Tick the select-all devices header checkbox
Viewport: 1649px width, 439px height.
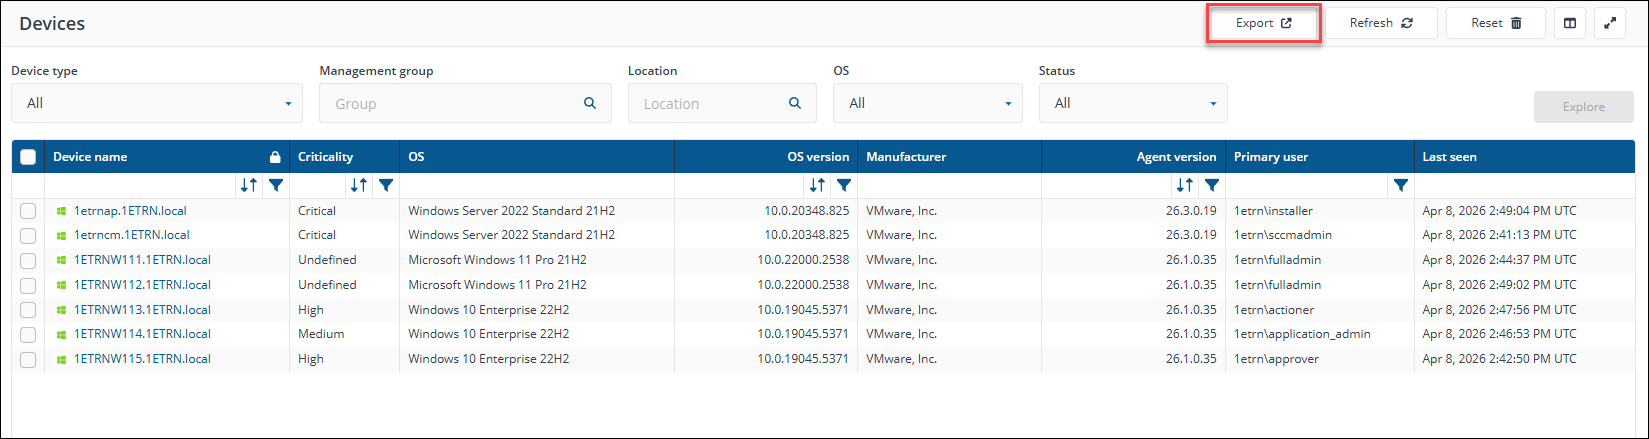(28, 157)
